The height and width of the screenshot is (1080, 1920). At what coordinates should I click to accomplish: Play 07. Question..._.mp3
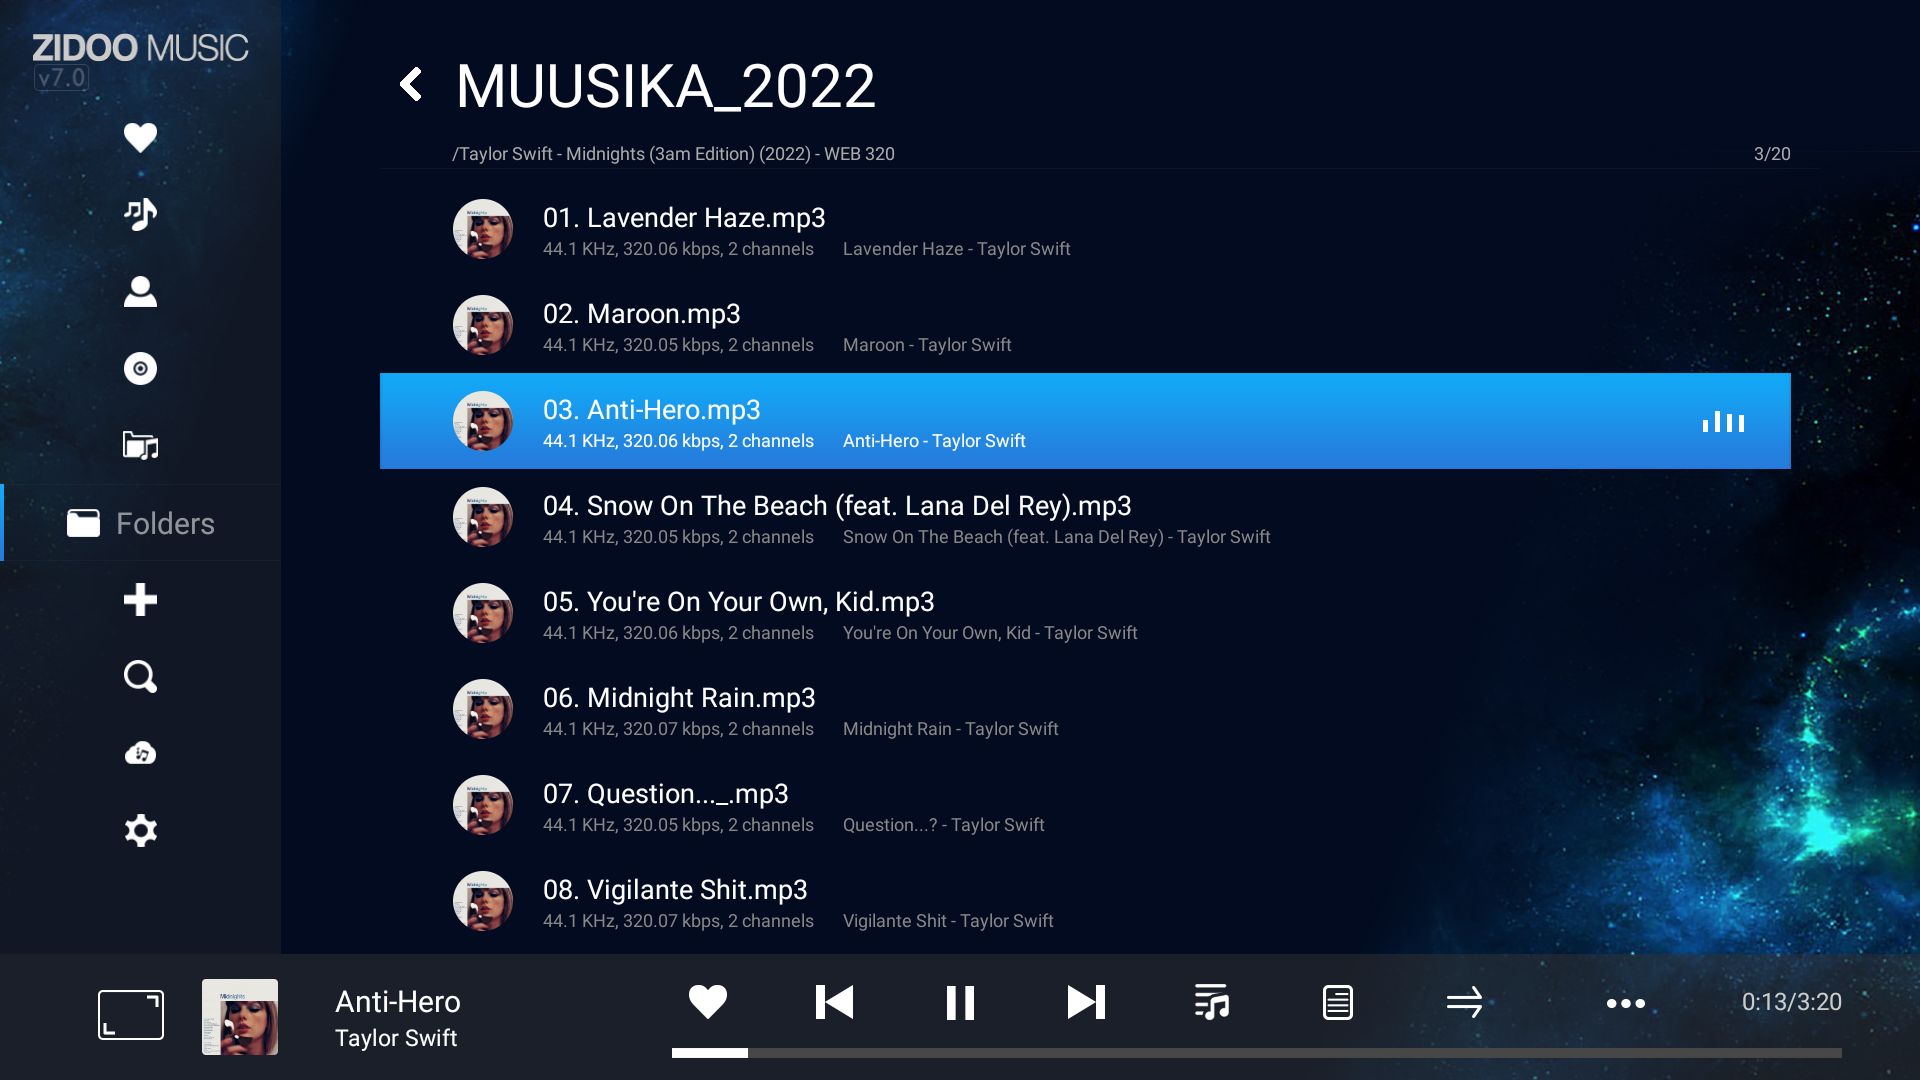click(1085, 806)
